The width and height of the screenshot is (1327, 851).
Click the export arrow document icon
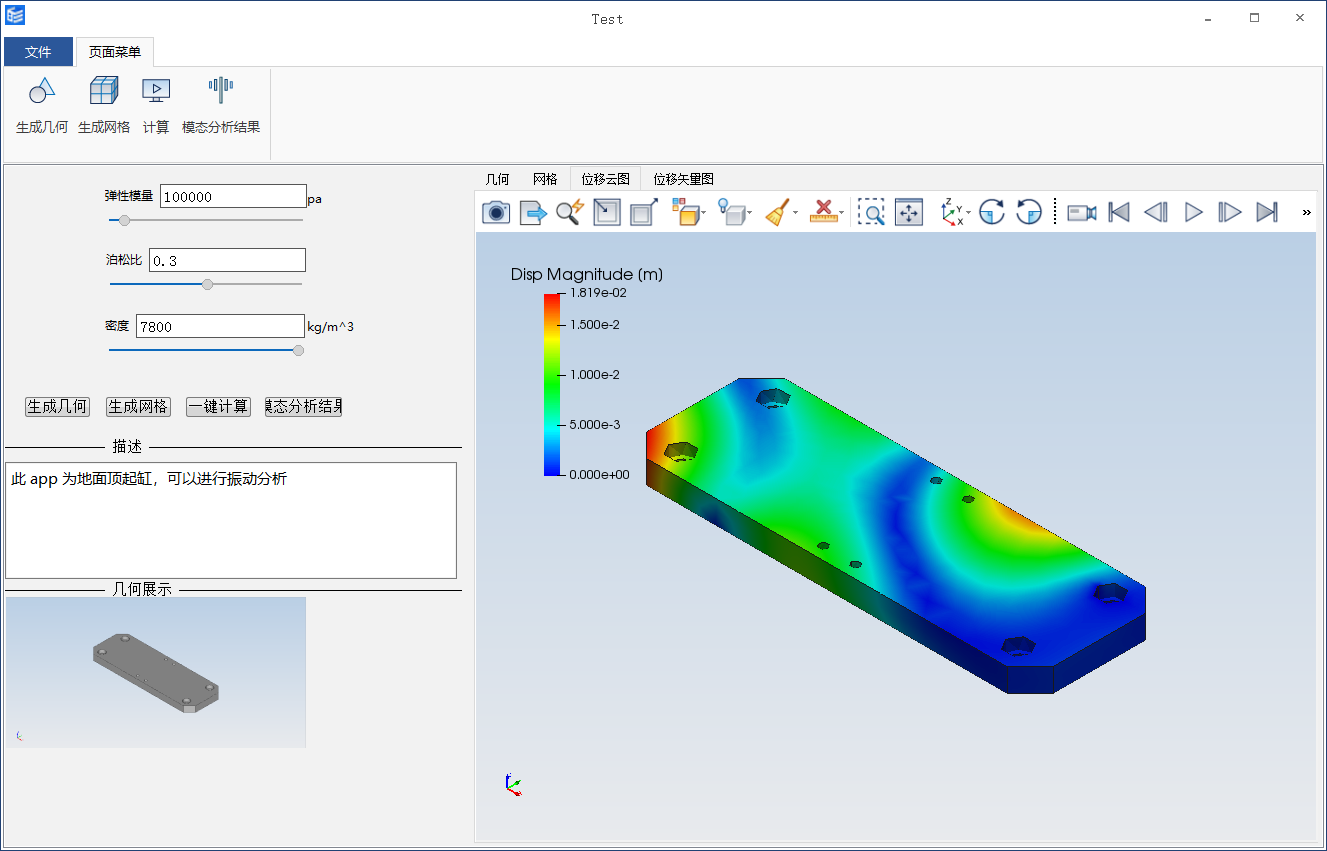[x=534, y=212]
